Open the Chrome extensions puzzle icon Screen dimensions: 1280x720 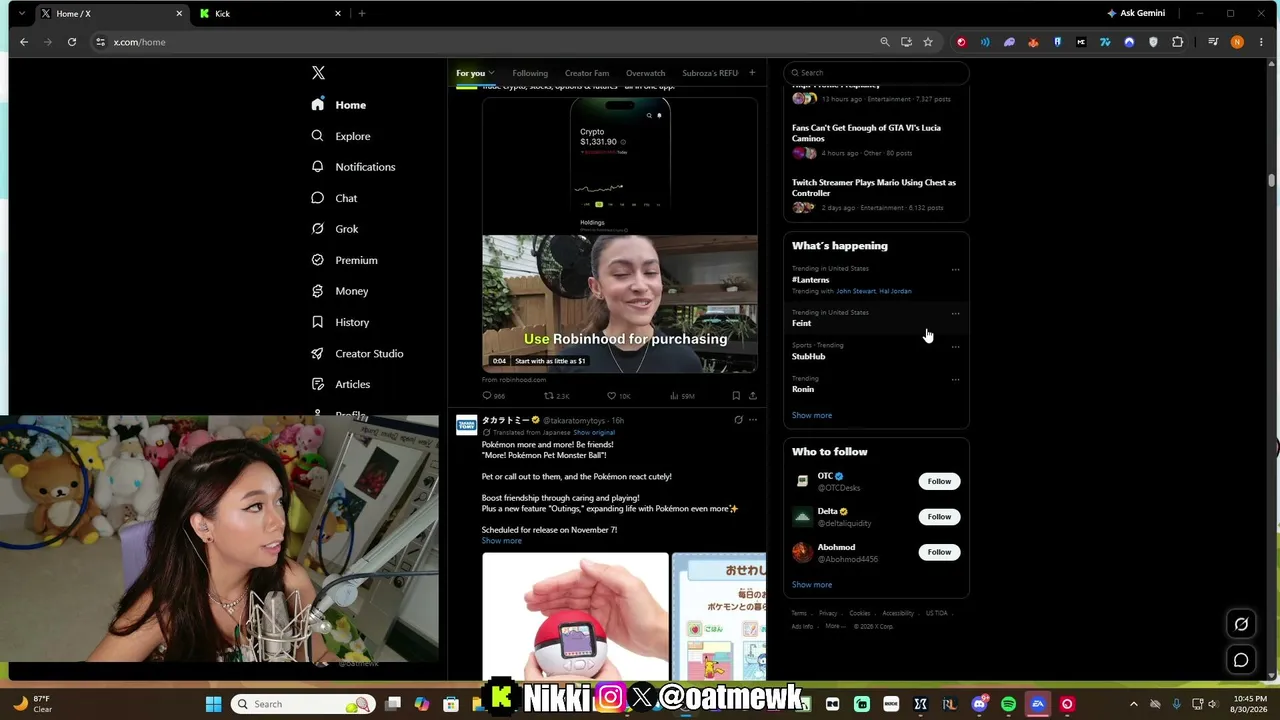click(1177, 42)
